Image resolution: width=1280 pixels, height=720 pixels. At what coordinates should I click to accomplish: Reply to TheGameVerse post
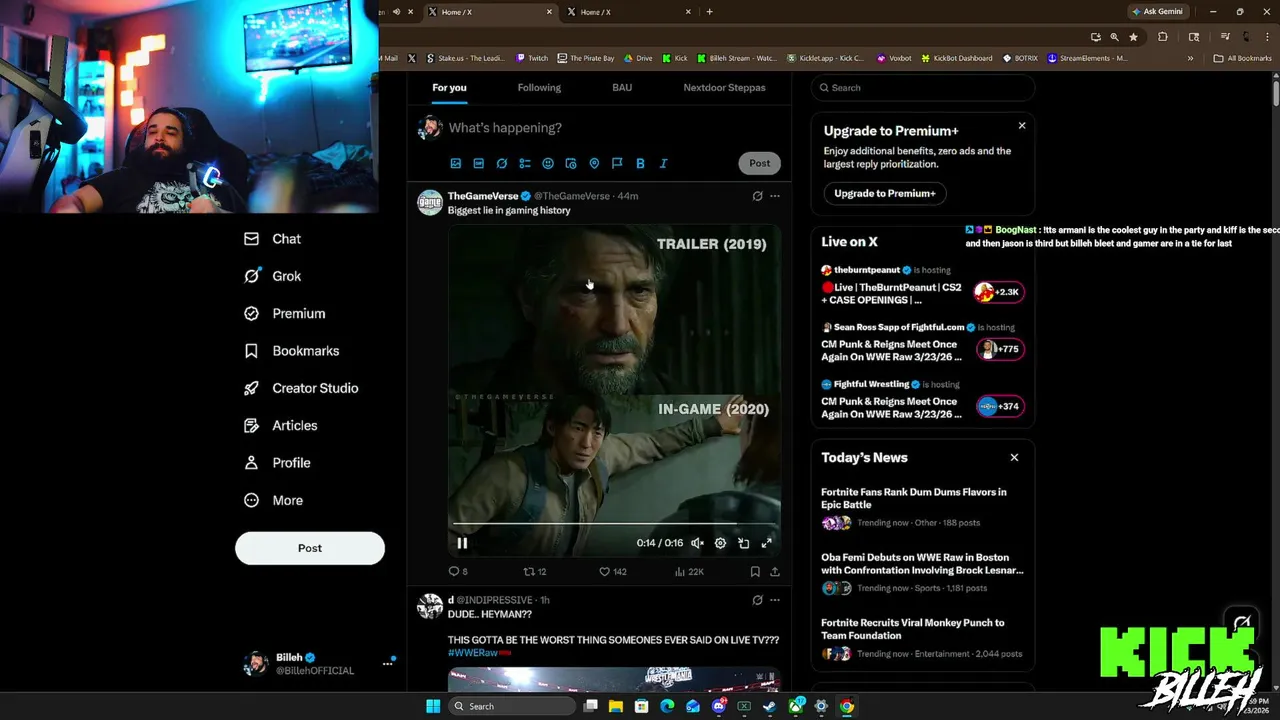point(458,572)
